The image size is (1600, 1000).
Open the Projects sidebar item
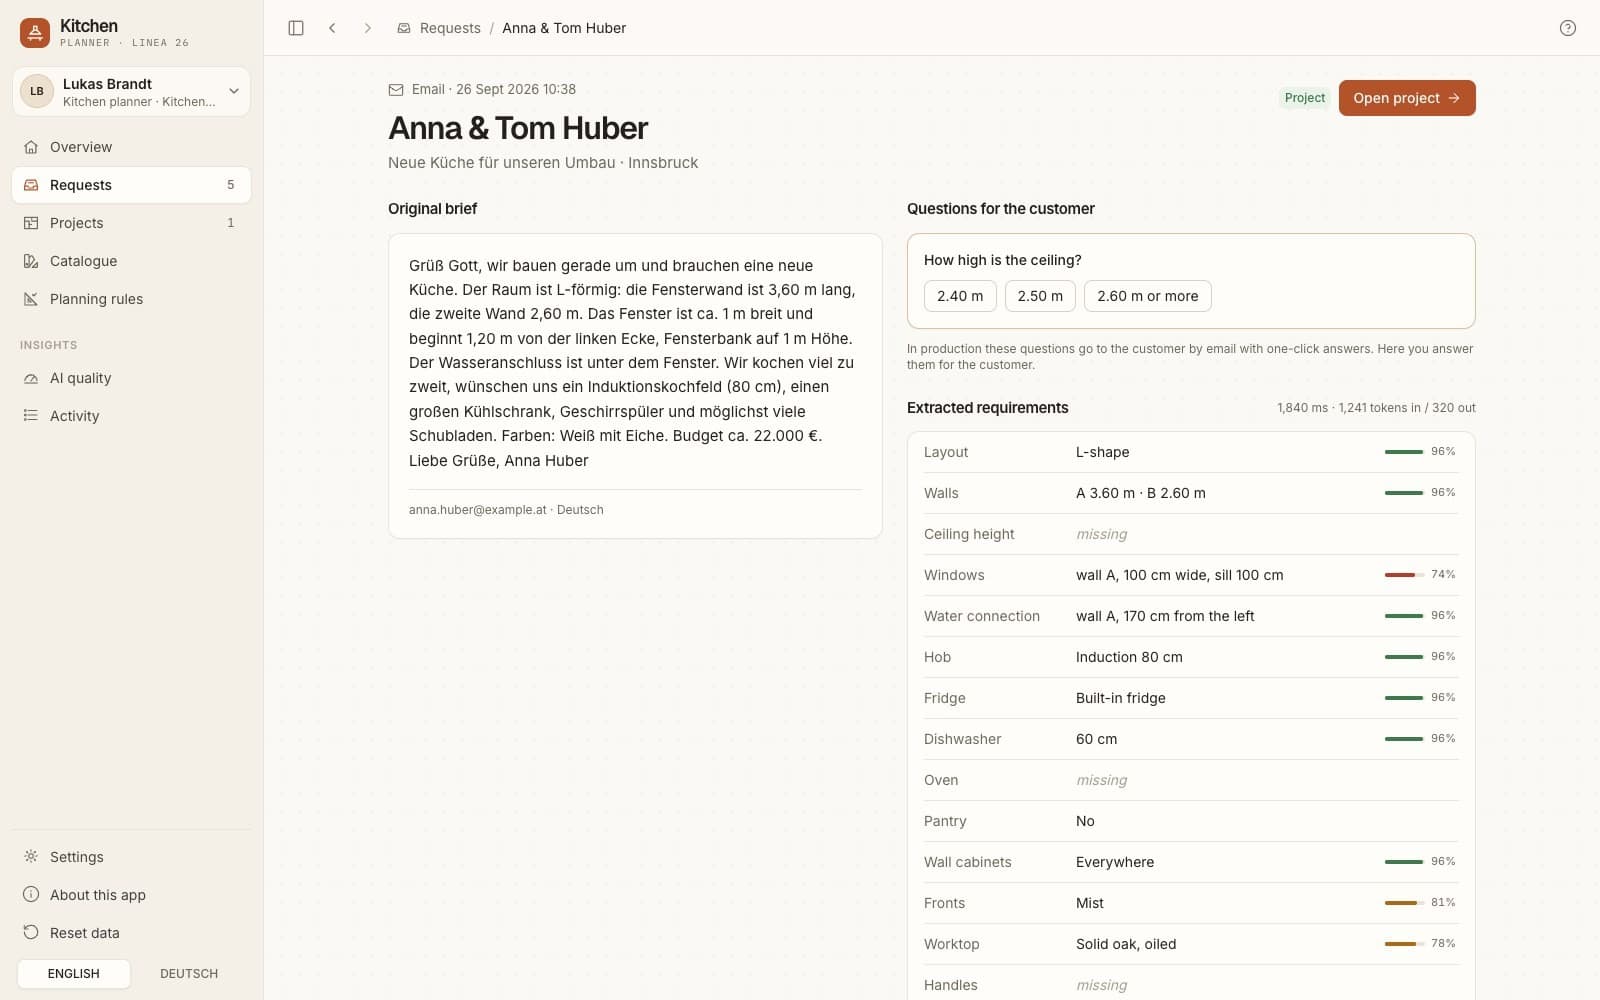click(131, 223)
